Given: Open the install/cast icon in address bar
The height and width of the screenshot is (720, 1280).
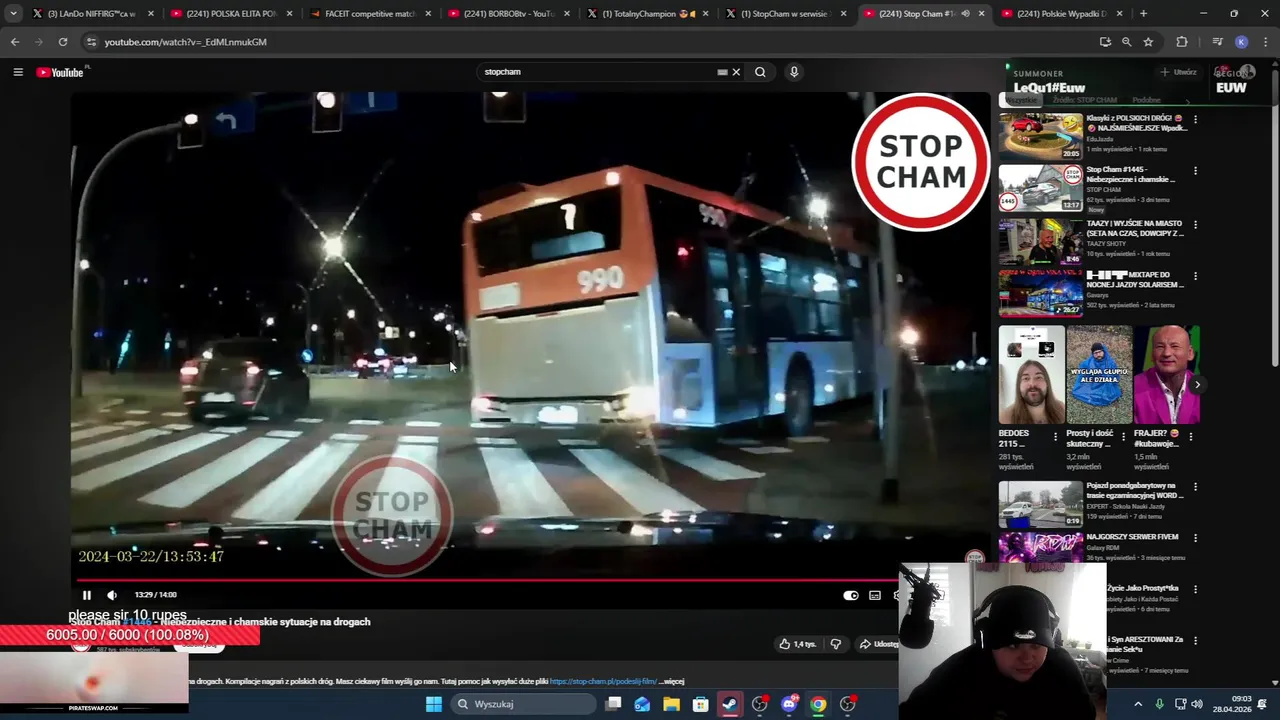Looking at the screenshot, I should (1105, 42).
